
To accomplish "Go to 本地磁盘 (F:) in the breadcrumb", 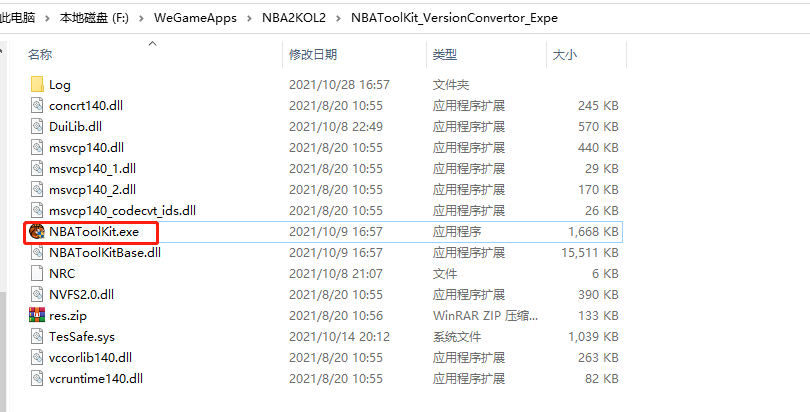I will (94, 18).
